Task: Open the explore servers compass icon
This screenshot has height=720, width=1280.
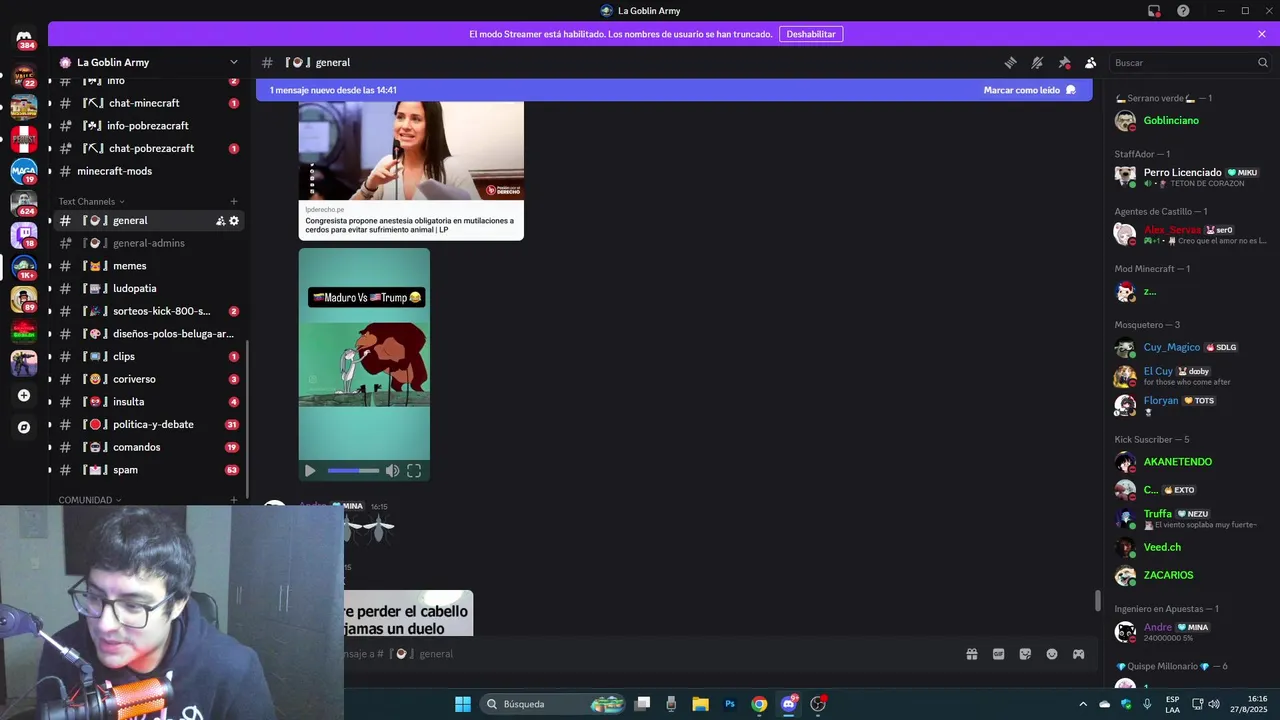Action: (x=24, y=427)
